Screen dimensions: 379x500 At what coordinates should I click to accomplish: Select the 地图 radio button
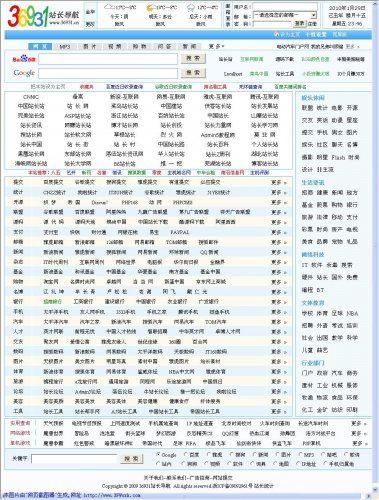click(275, 463)
